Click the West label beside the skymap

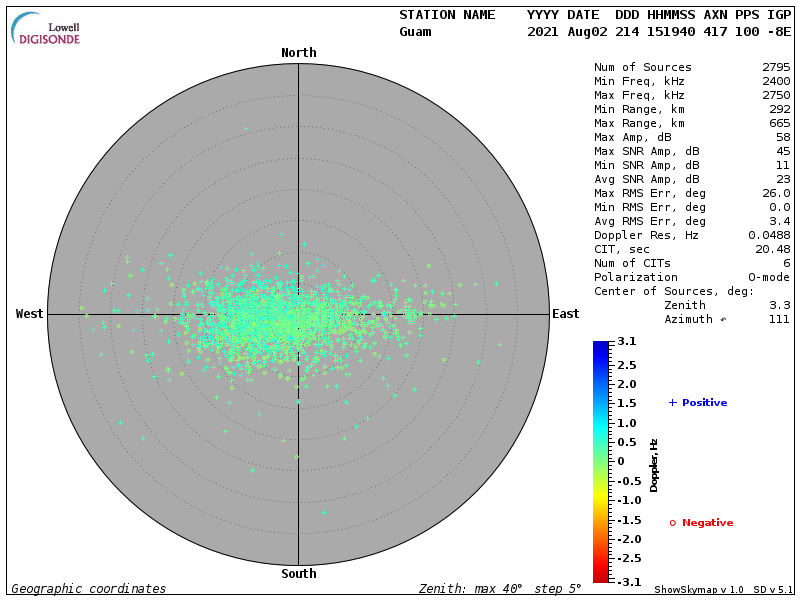30,314
